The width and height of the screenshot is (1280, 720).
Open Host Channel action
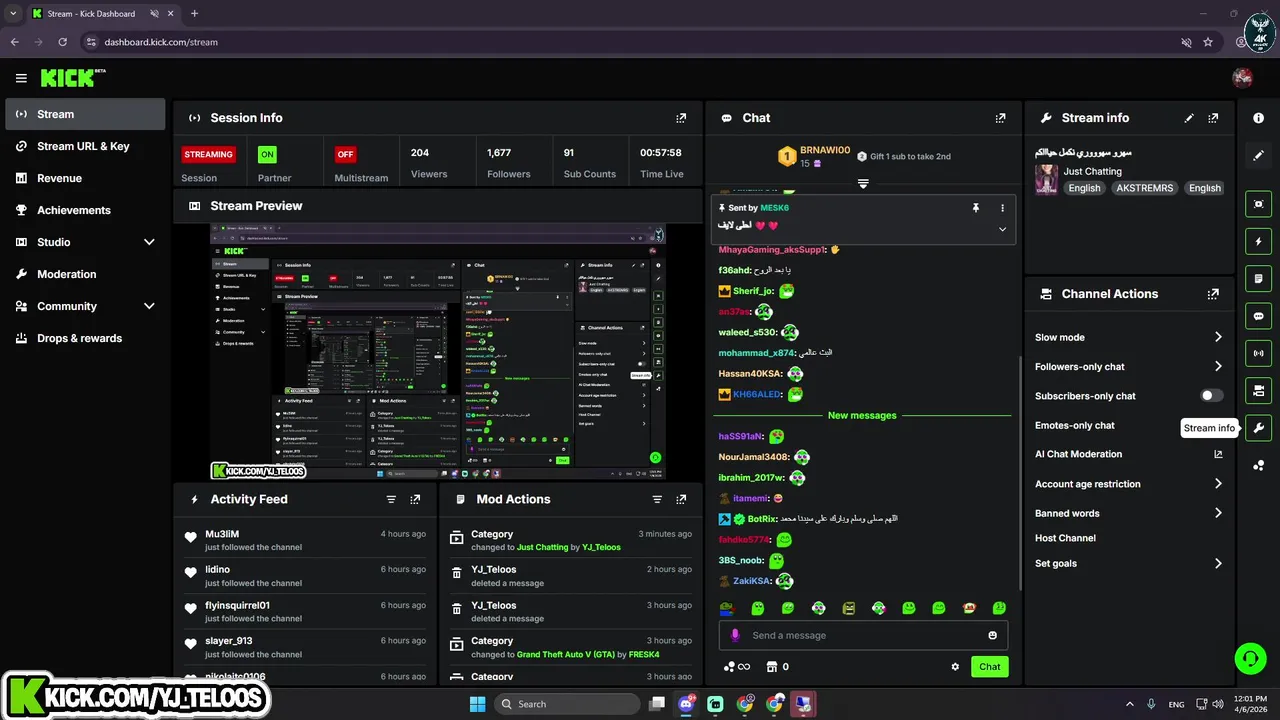tap(1065, 538)
